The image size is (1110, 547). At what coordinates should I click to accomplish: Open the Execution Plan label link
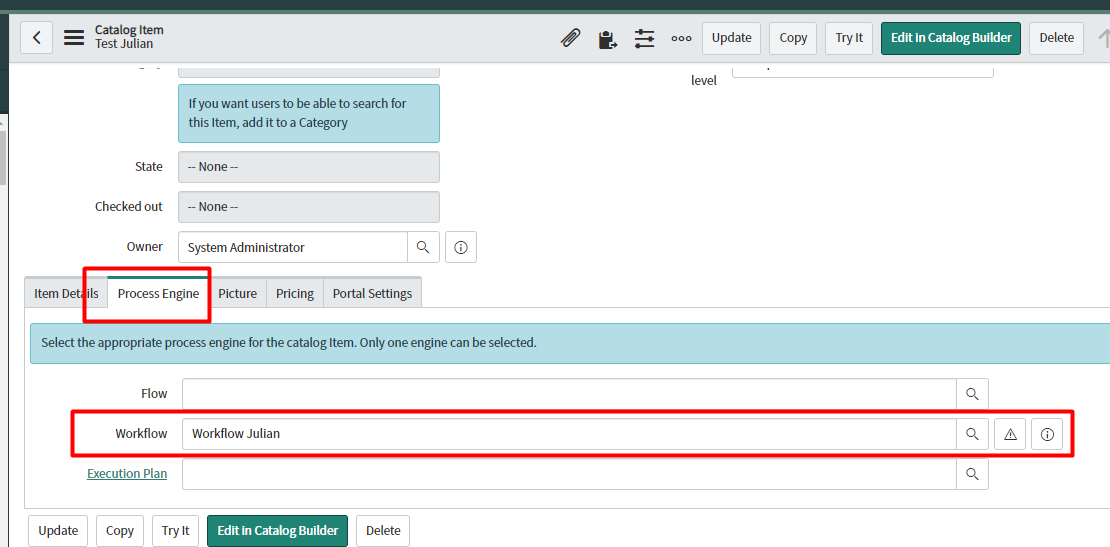127,473
